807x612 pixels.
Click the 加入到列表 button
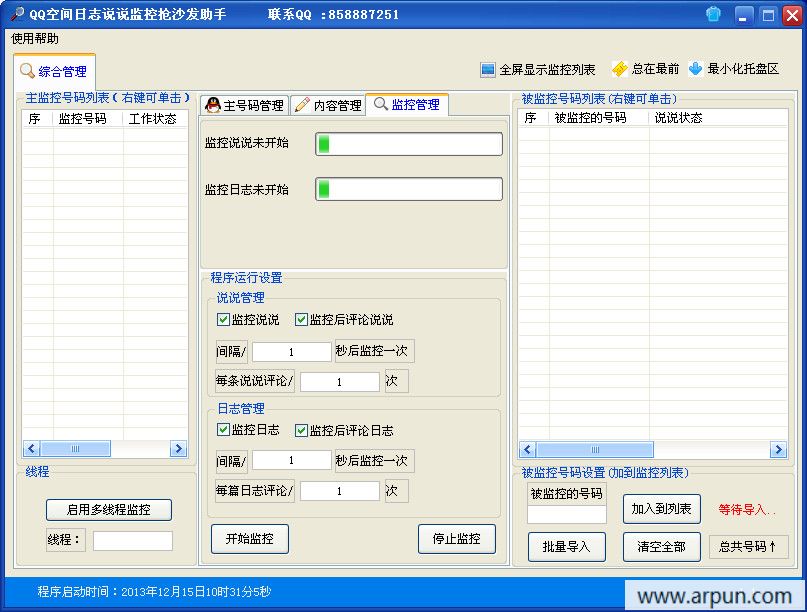click(x=661, y=509)
